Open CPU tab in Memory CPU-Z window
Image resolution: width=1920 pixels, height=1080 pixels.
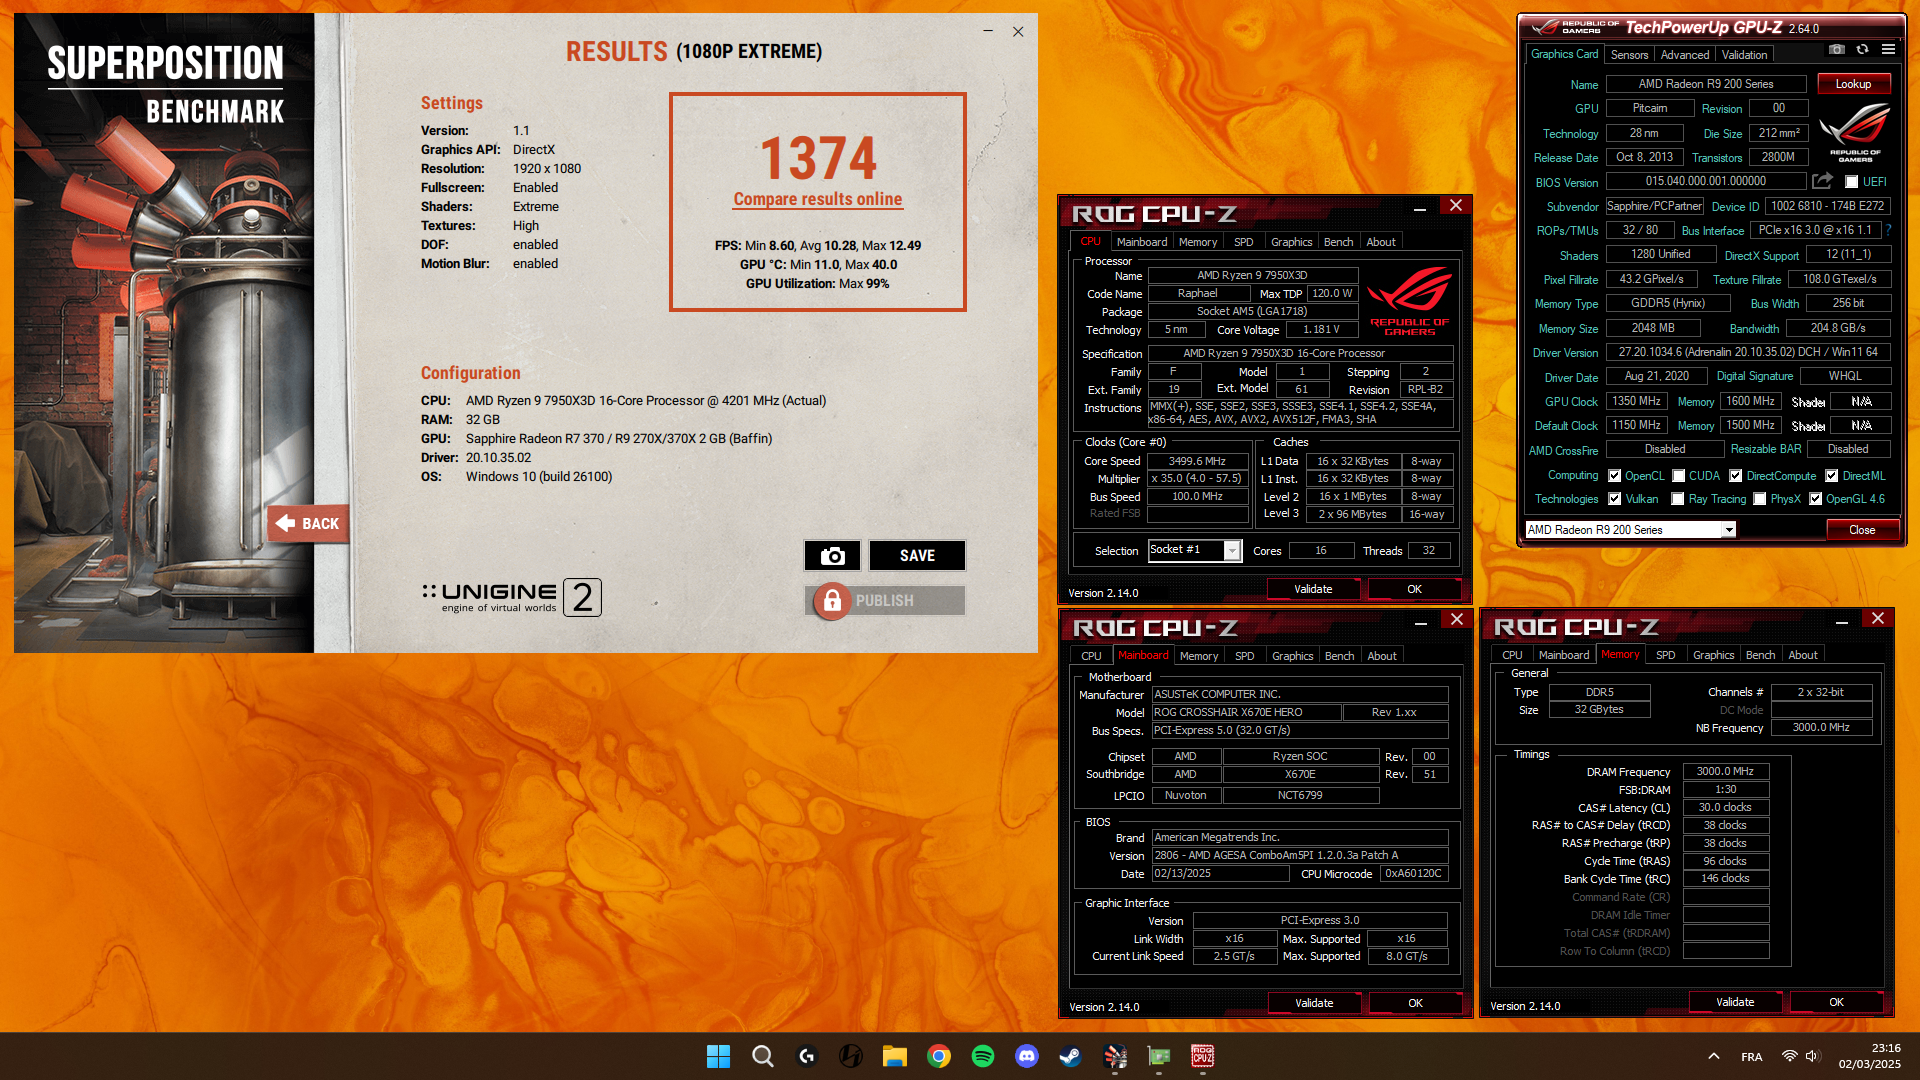tap(1512, 655)
